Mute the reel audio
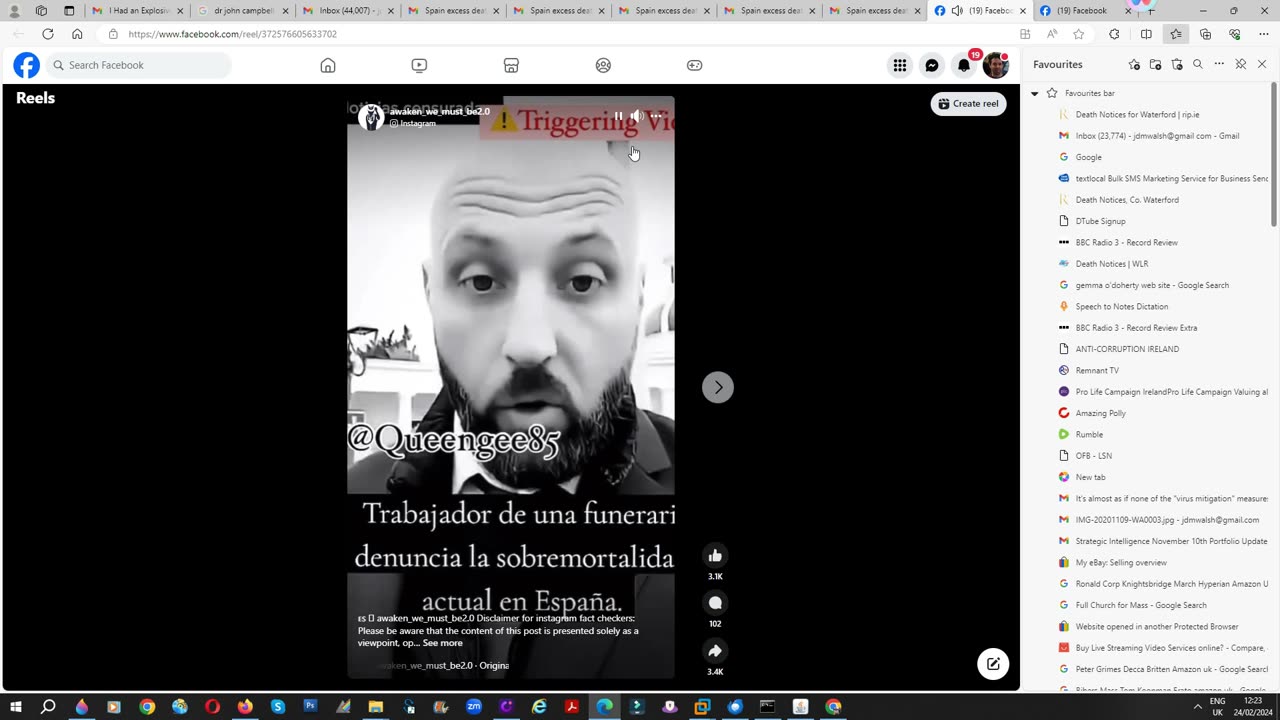 (637, 116)
